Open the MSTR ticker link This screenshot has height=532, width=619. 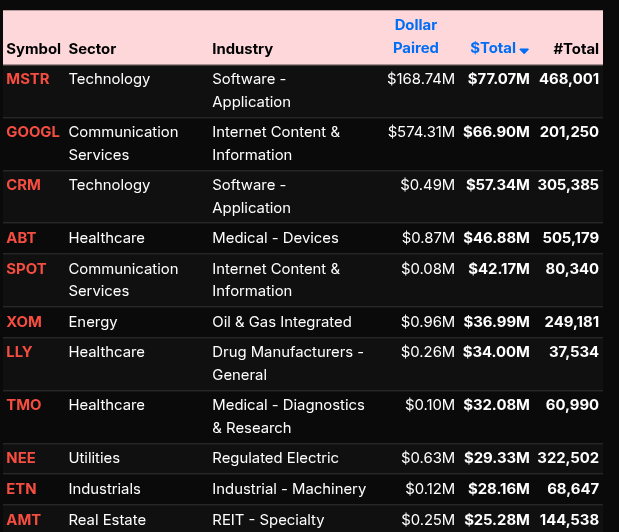(27, 79)
